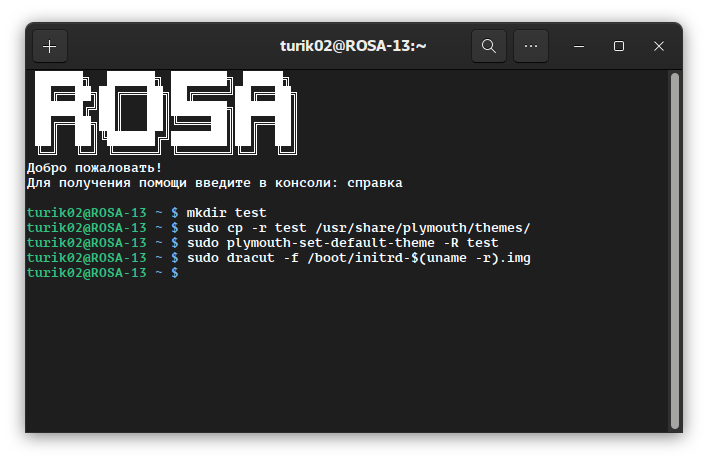Click the path /usr/share/plymouth/themes/

click(423, 228)
